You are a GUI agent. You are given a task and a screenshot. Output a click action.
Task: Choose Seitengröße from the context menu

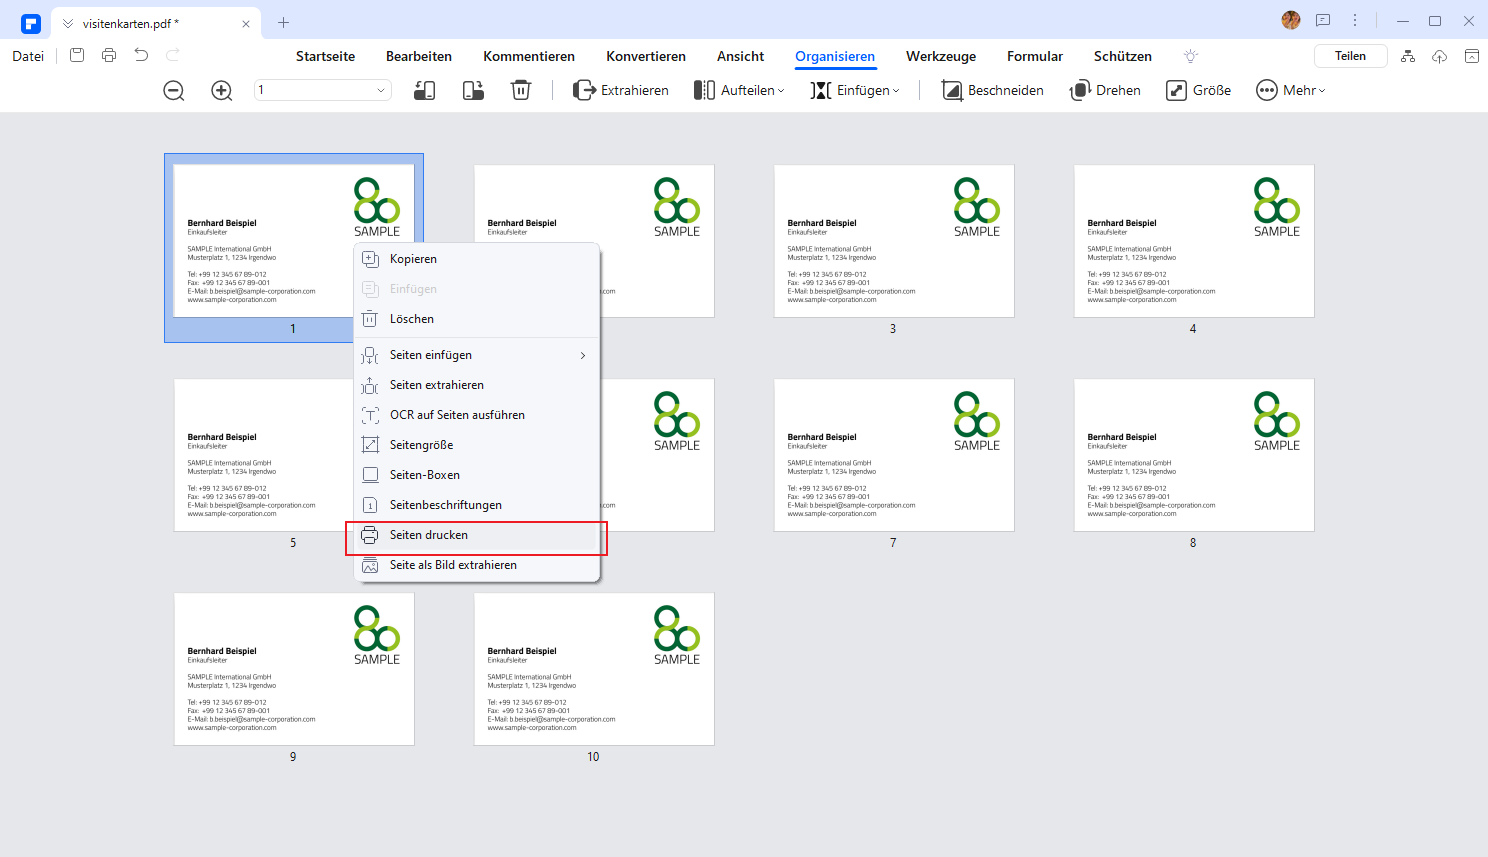click(x=477, y=445)
